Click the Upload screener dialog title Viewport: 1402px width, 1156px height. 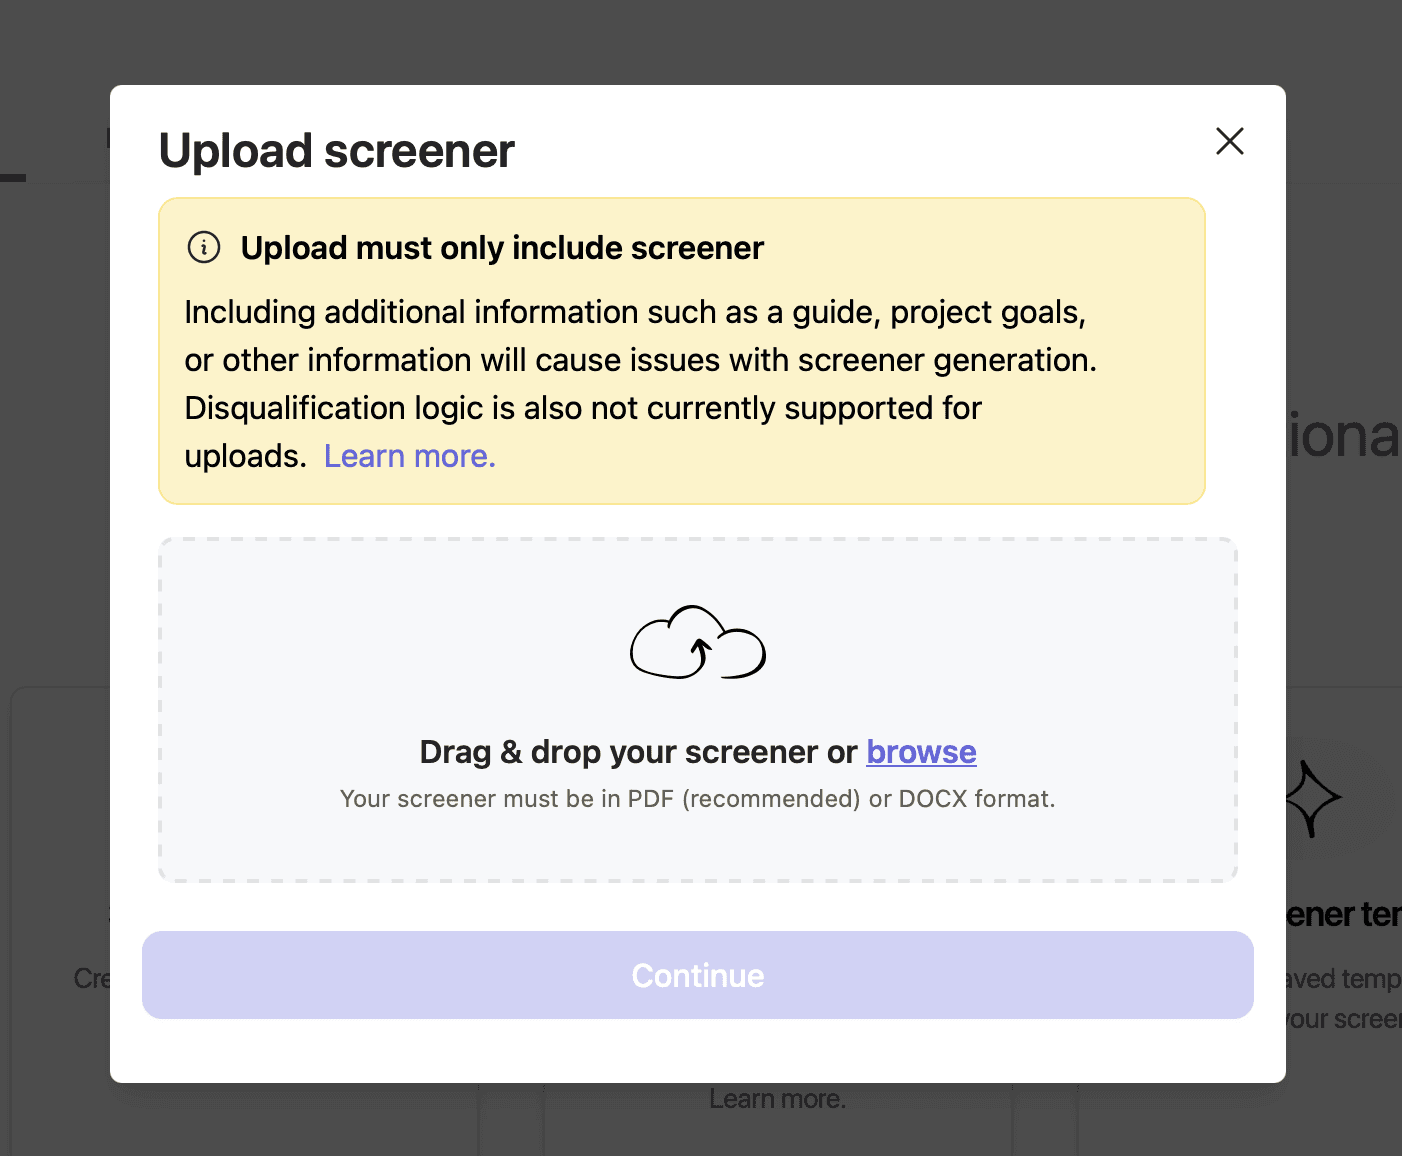pos(336,150)
